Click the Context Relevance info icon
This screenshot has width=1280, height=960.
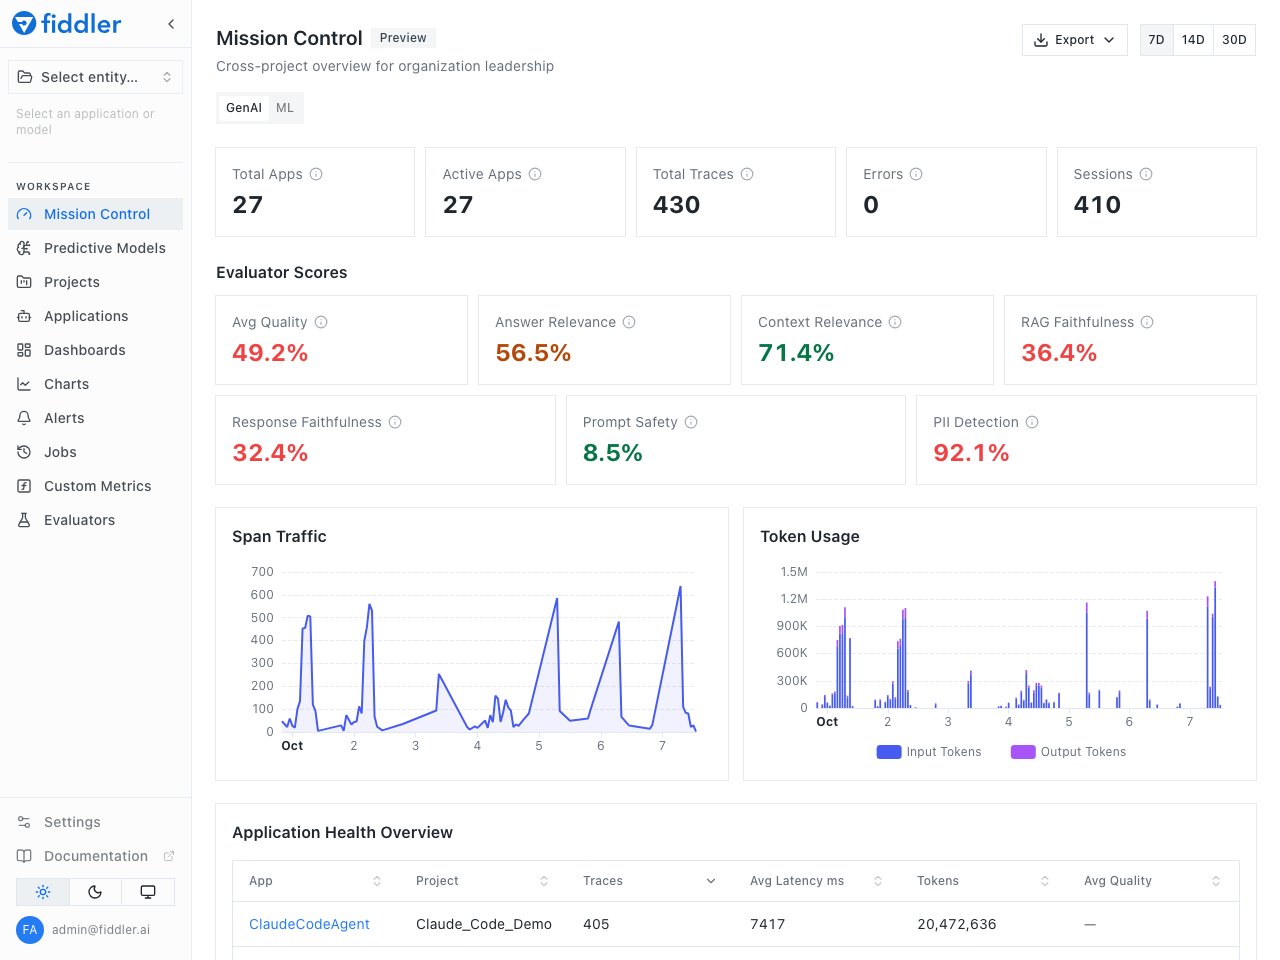pyautogui.click(x=895, y=322)
